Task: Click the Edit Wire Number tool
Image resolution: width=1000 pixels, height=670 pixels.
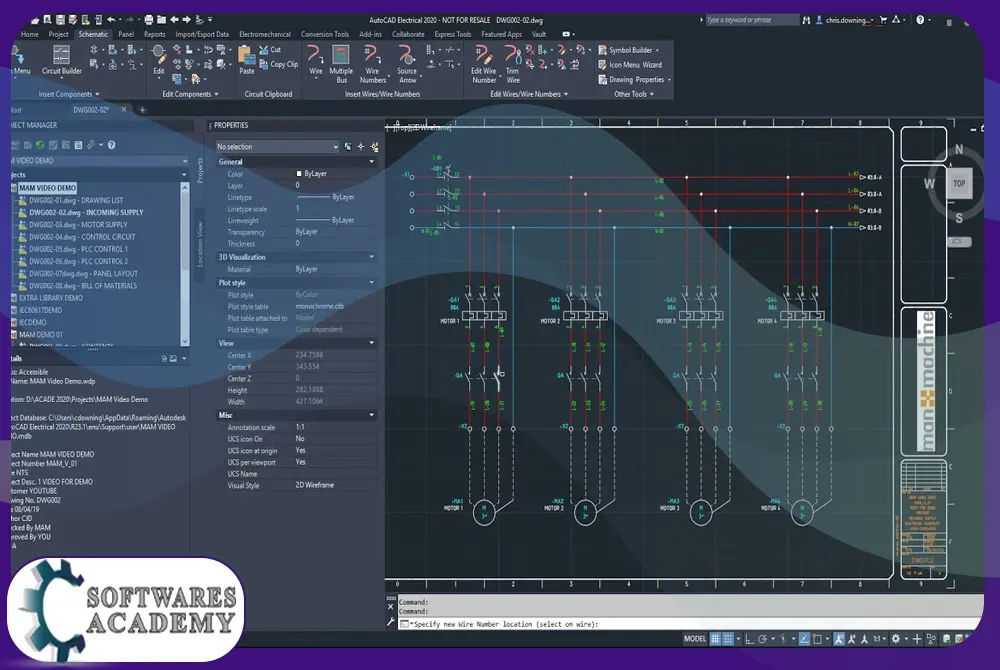Action: [483, 64]
